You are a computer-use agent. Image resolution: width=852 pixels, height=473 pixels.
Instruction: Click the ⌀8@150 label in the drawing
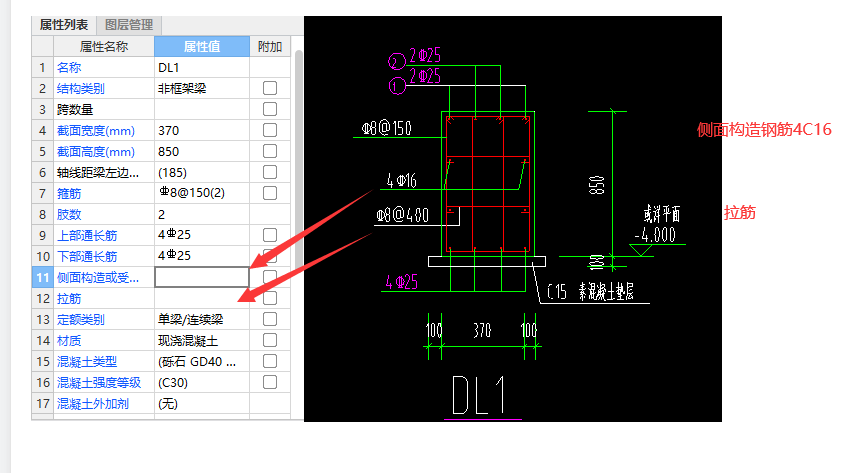point(387,128)
